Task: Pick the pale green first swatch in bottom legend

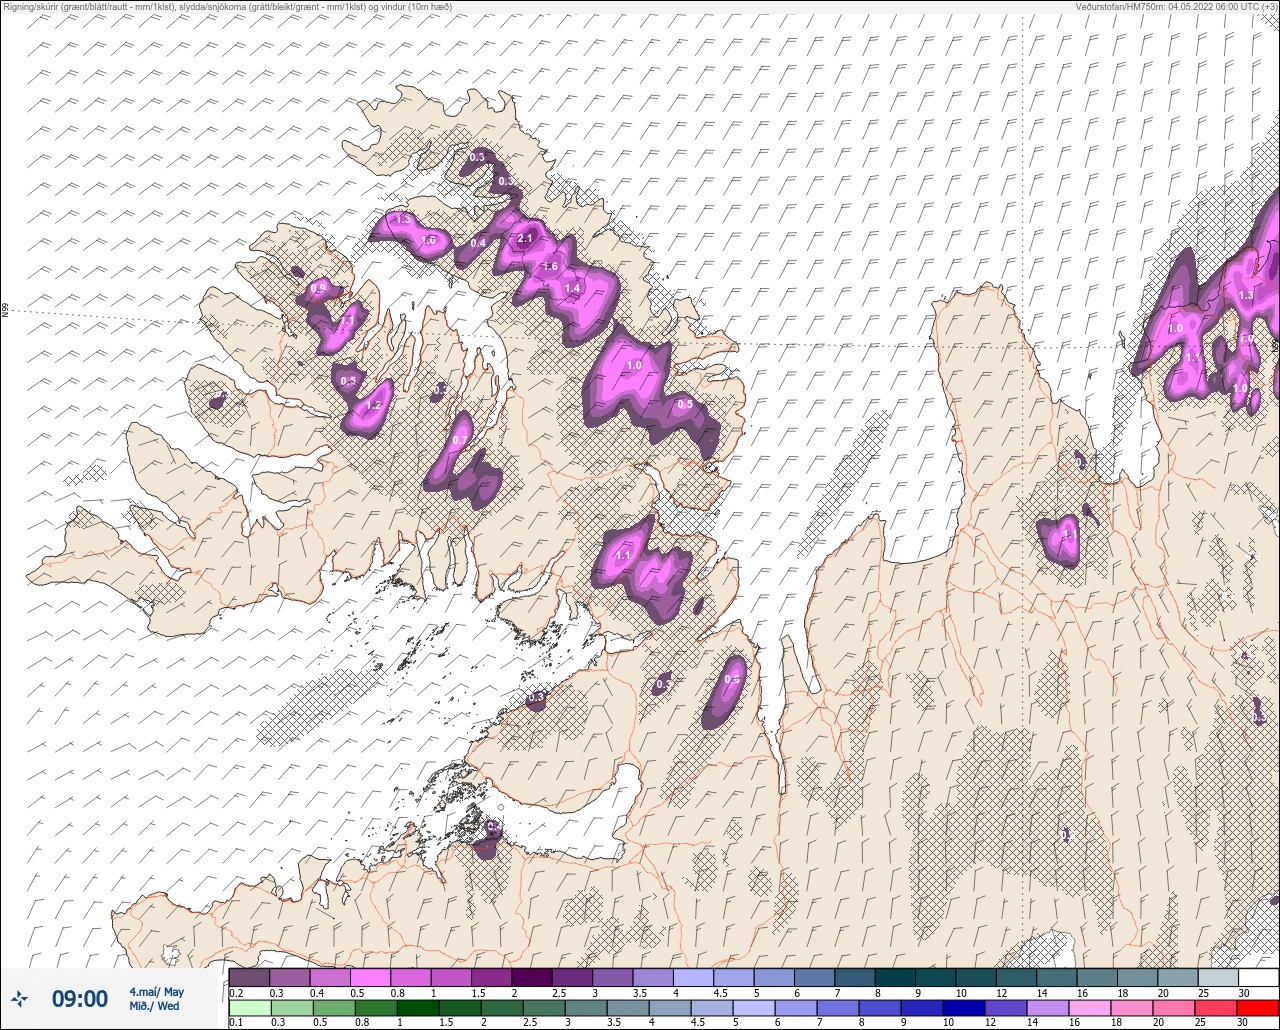Action: 249,1007
